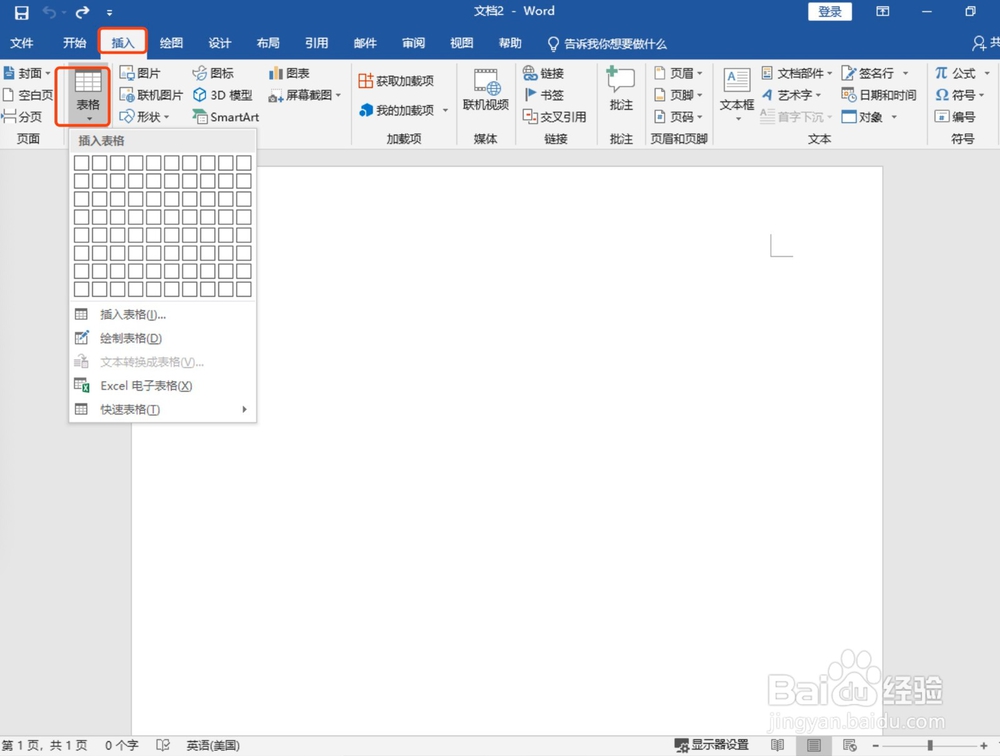Switch to the 审阅 ribbon tab
Screen dimensions: 1000x756
coord(413,43)
